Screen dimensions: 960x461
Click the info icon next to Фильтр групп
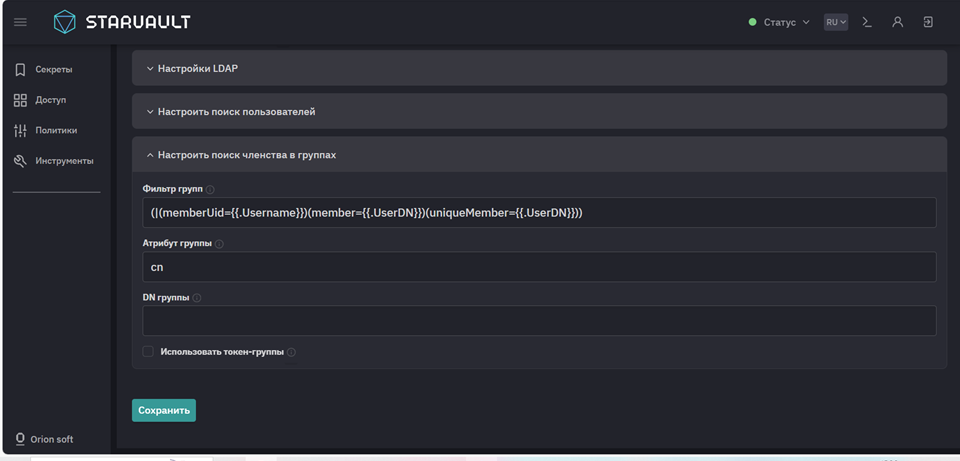click(210, 189)
